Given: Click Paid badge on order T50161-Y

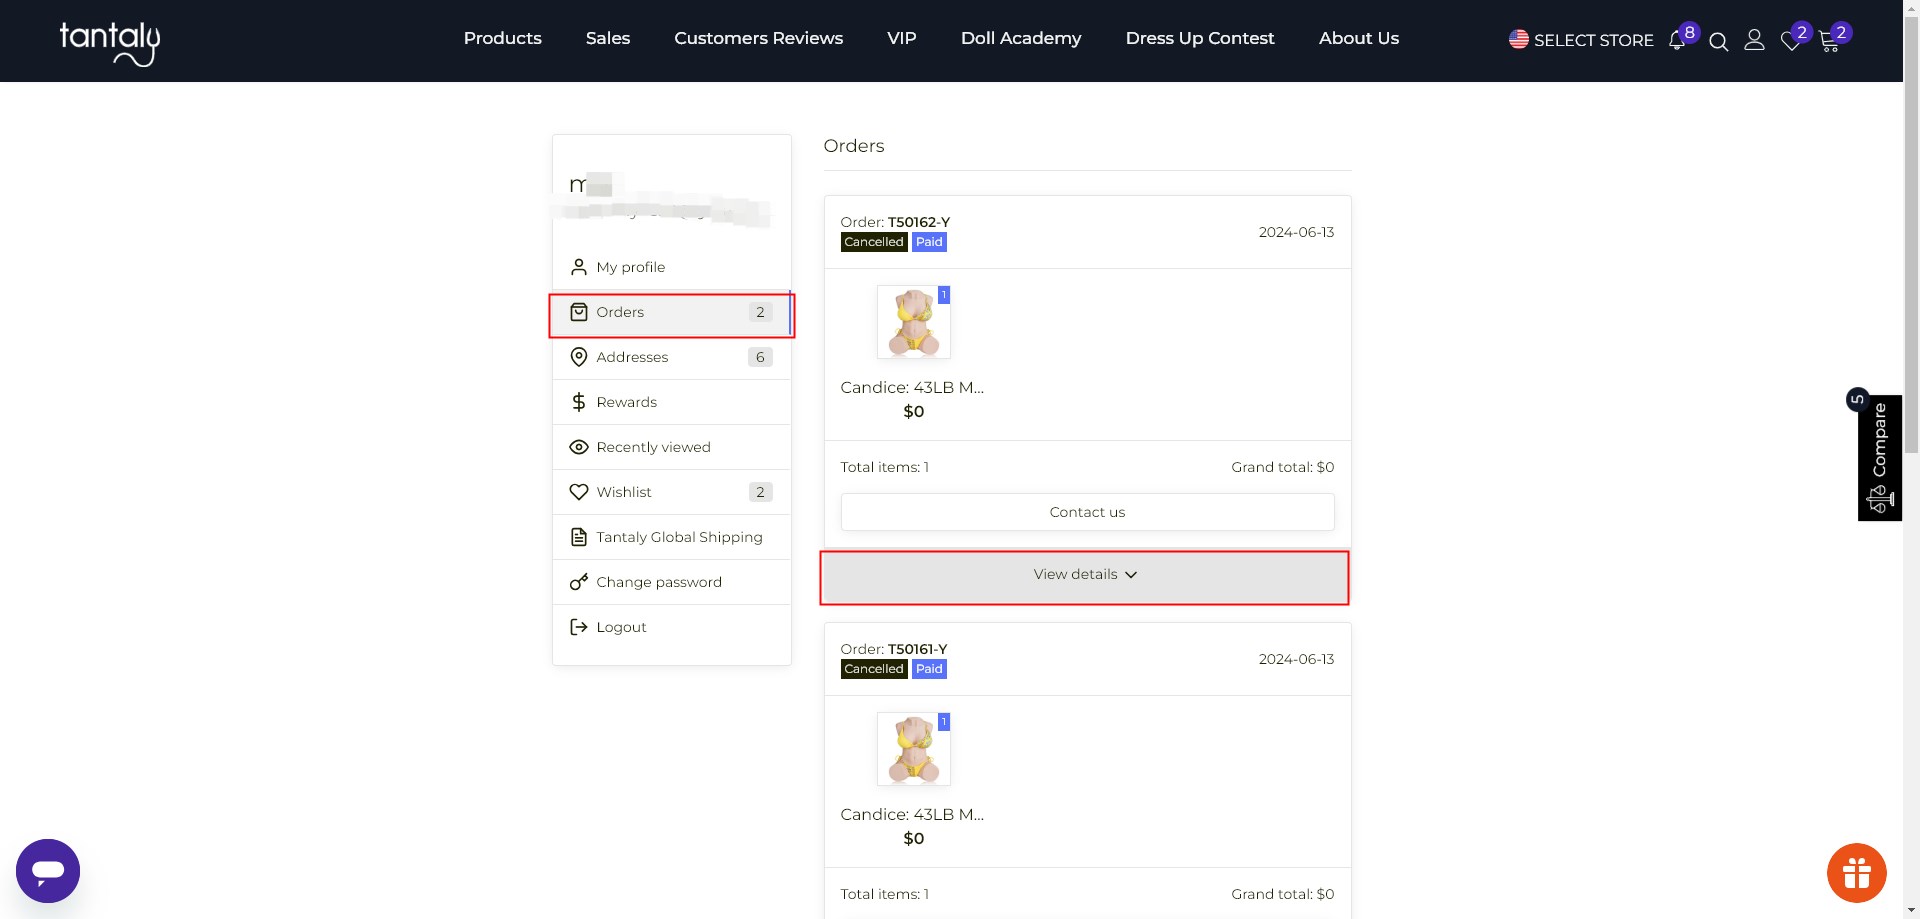Looking at the screenshot, I should 929,669.
